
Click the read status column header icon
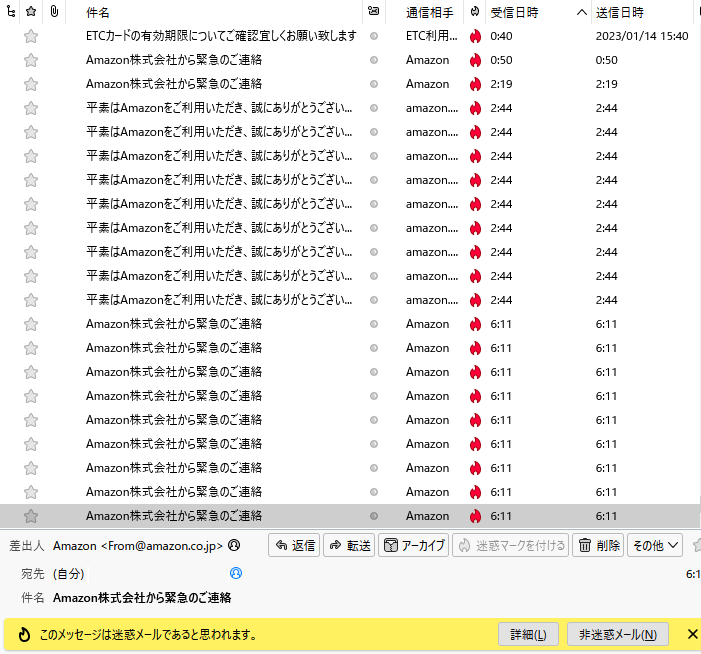[373, 11]
